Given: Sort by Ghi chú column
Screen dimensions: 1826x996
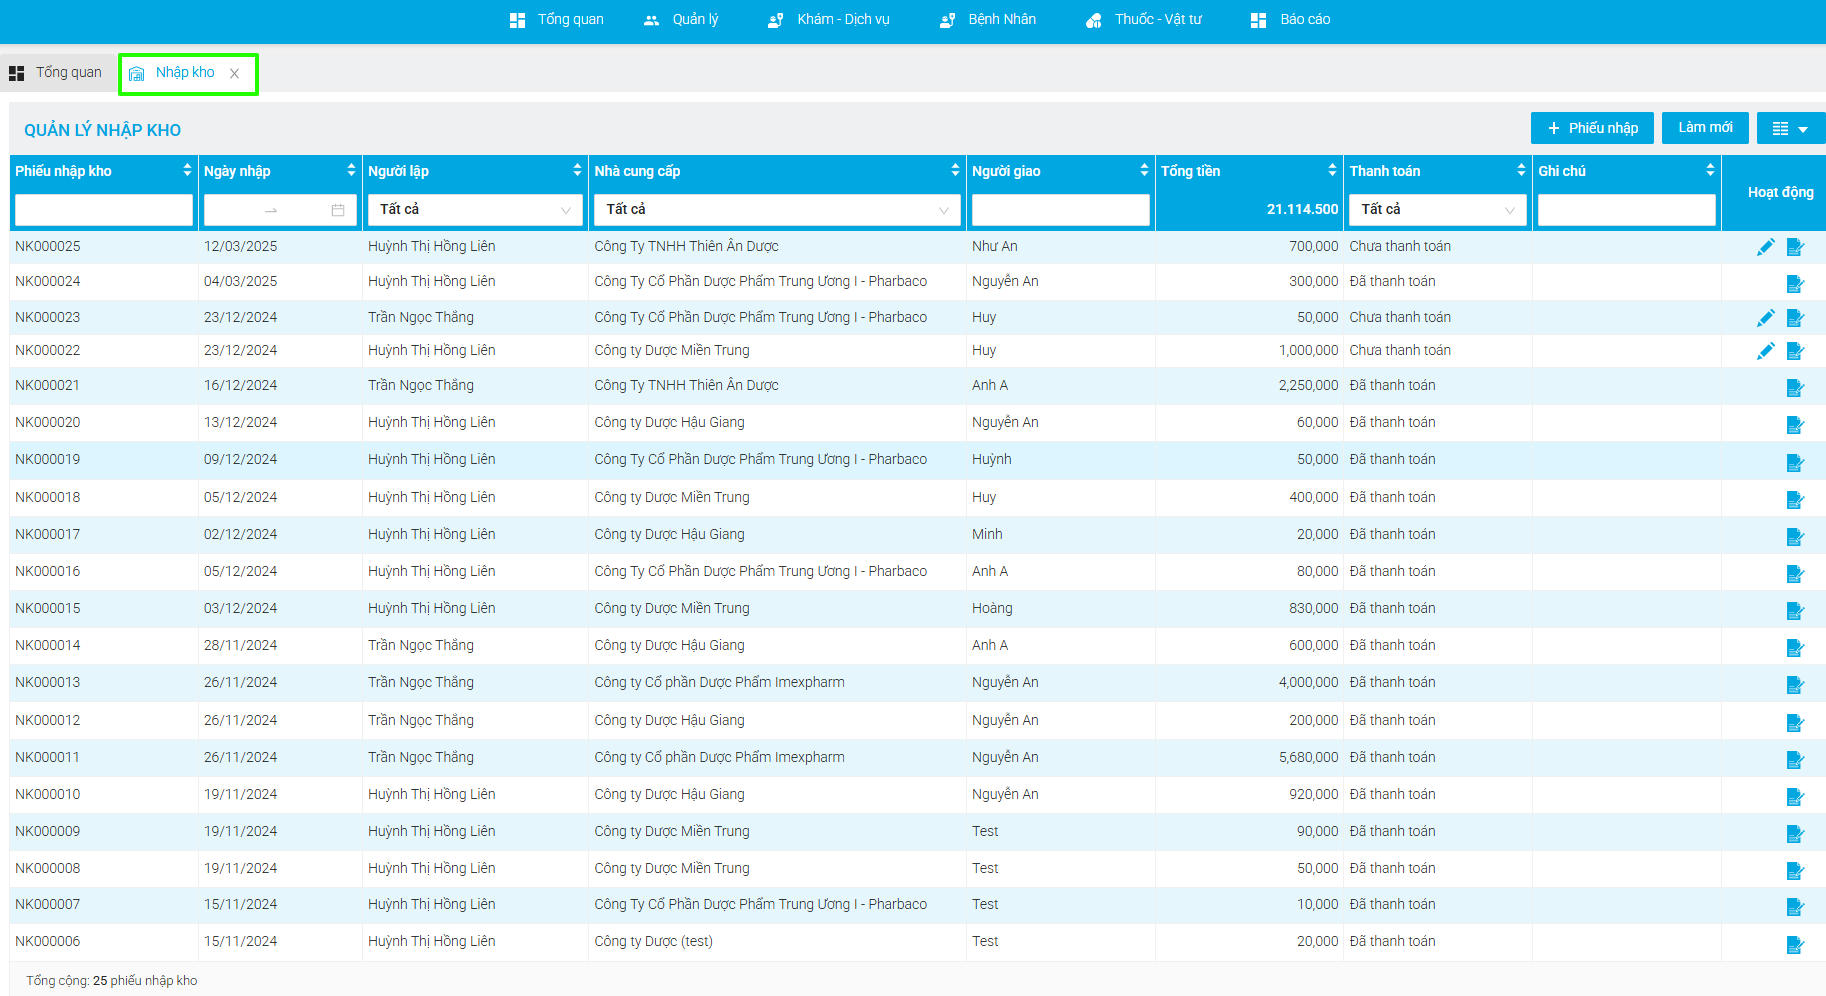Looking at the screenshot, I should pyautogui.click(x=1710, y=171).
